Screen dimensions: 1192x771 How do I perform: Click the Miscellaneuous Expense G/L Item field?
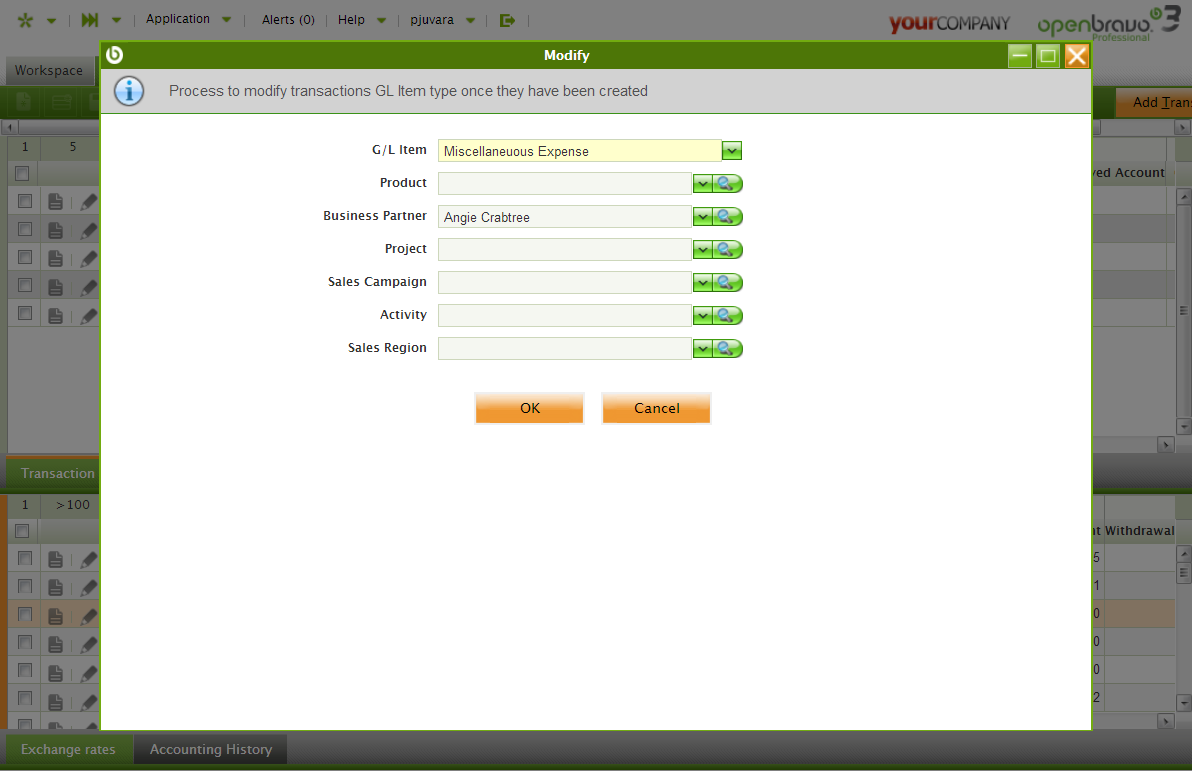579,151
